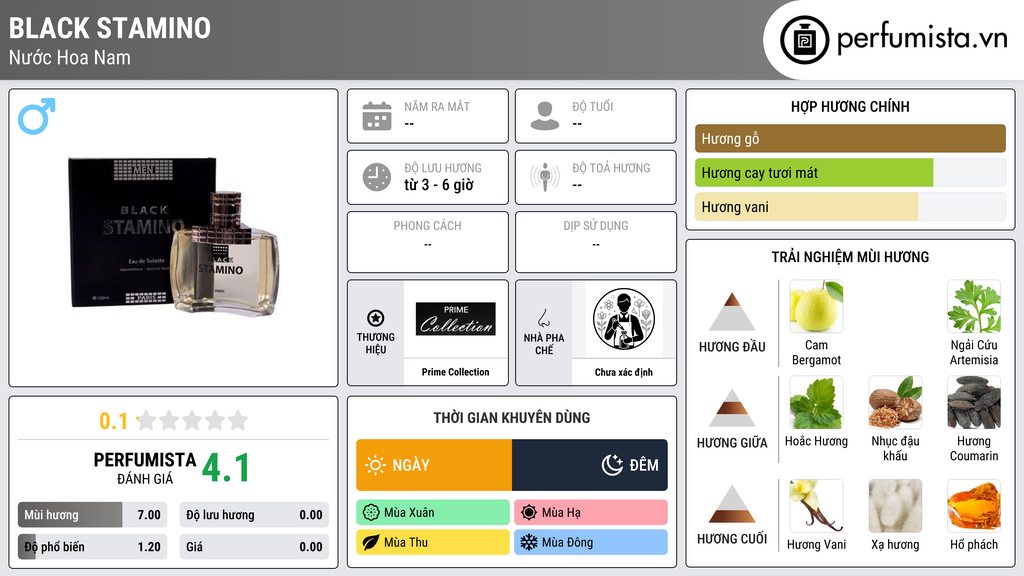Click the Hợp hương chính heading
1024x576 pixels.
850,106
